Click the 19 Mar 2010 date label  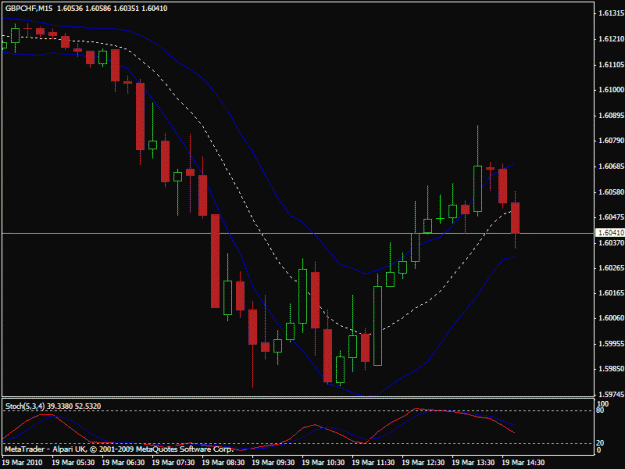click(x=23, y=463)
